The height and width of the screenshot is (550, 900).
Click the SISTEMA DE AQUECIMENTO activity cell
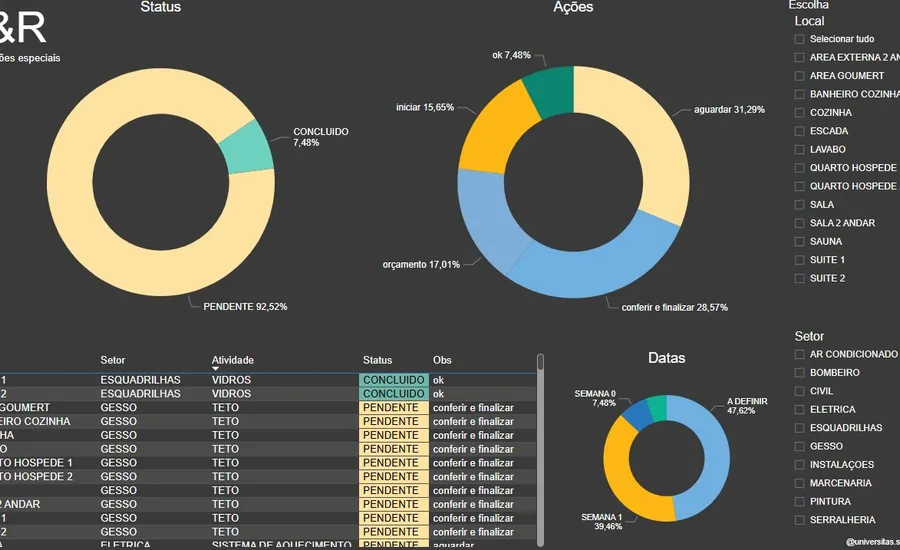(281, 544)
